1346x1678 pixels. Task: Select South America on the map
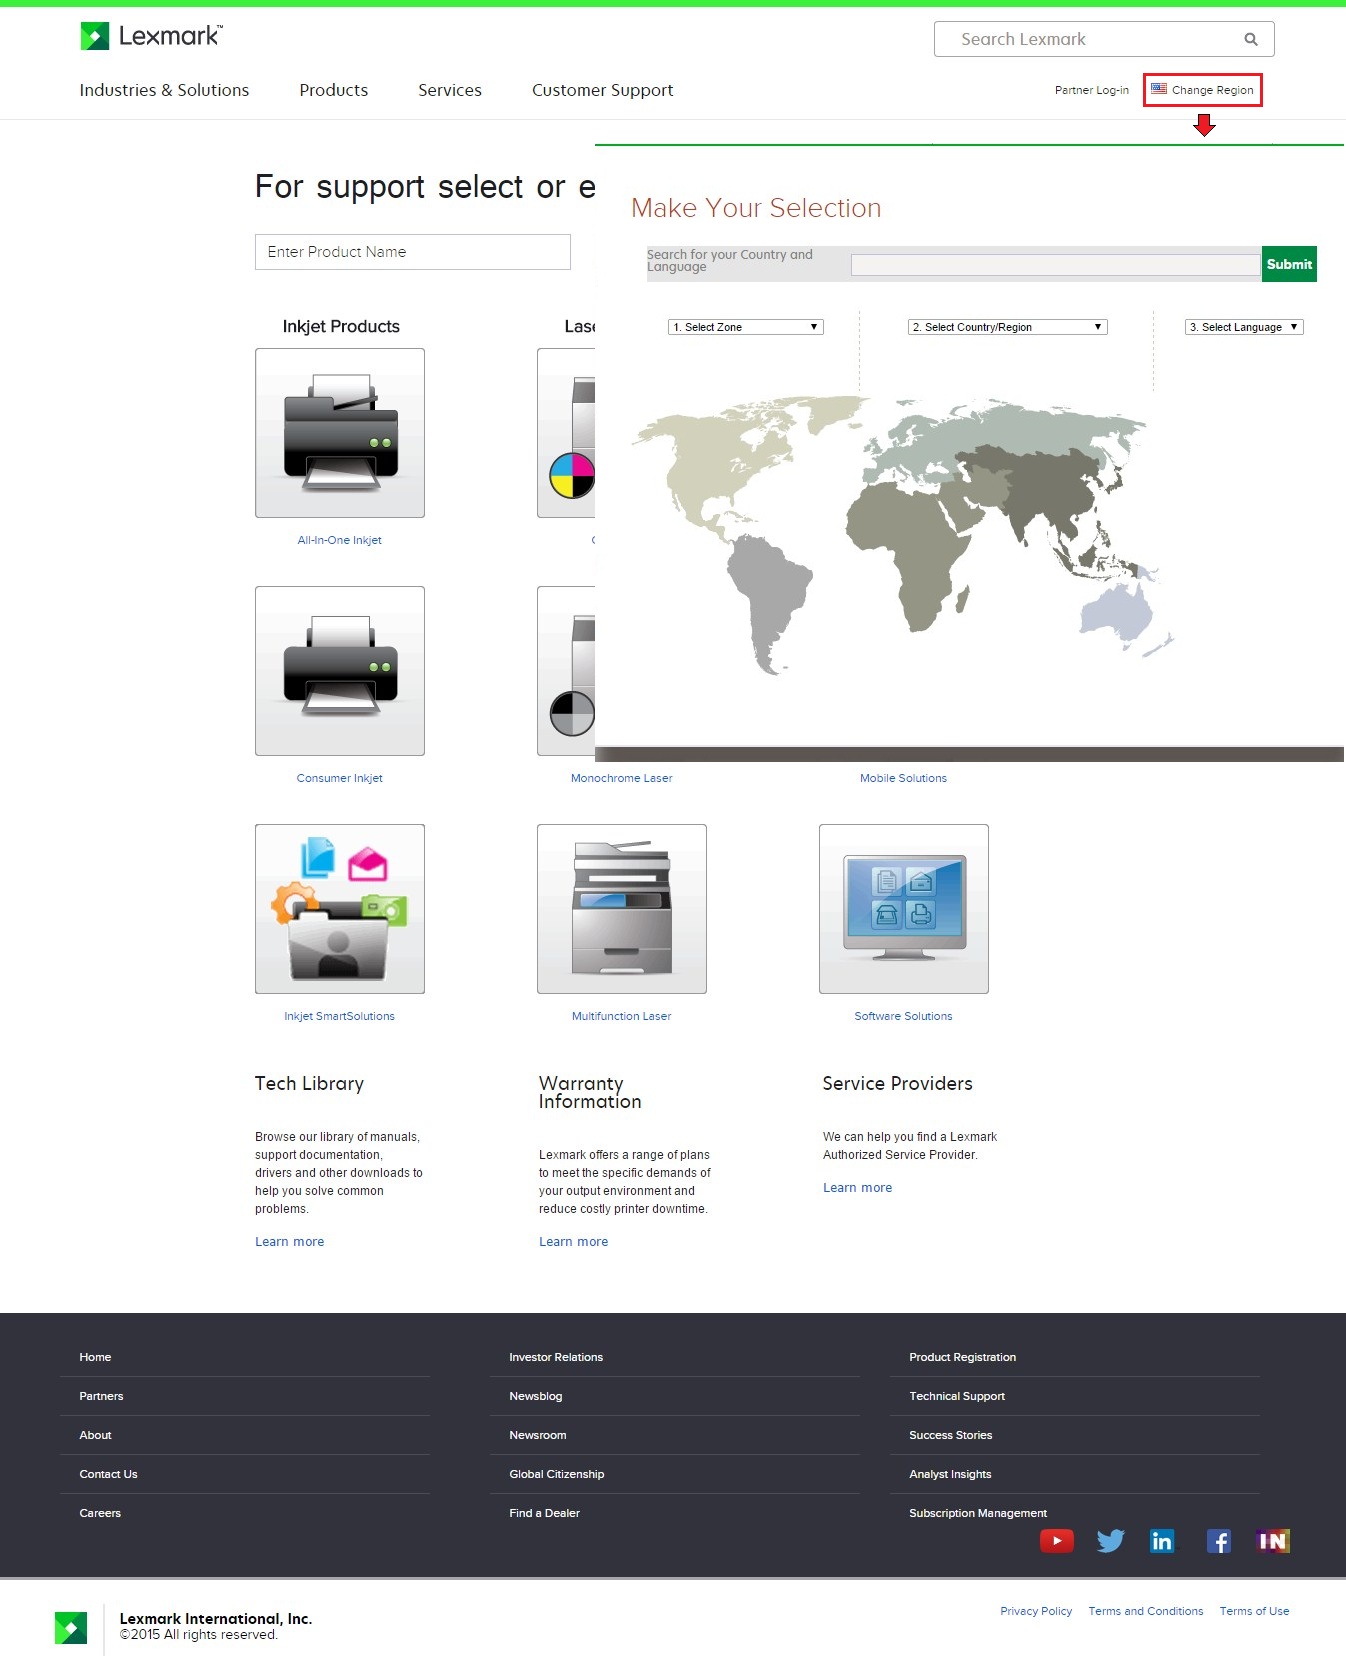(x=768, y=600)
